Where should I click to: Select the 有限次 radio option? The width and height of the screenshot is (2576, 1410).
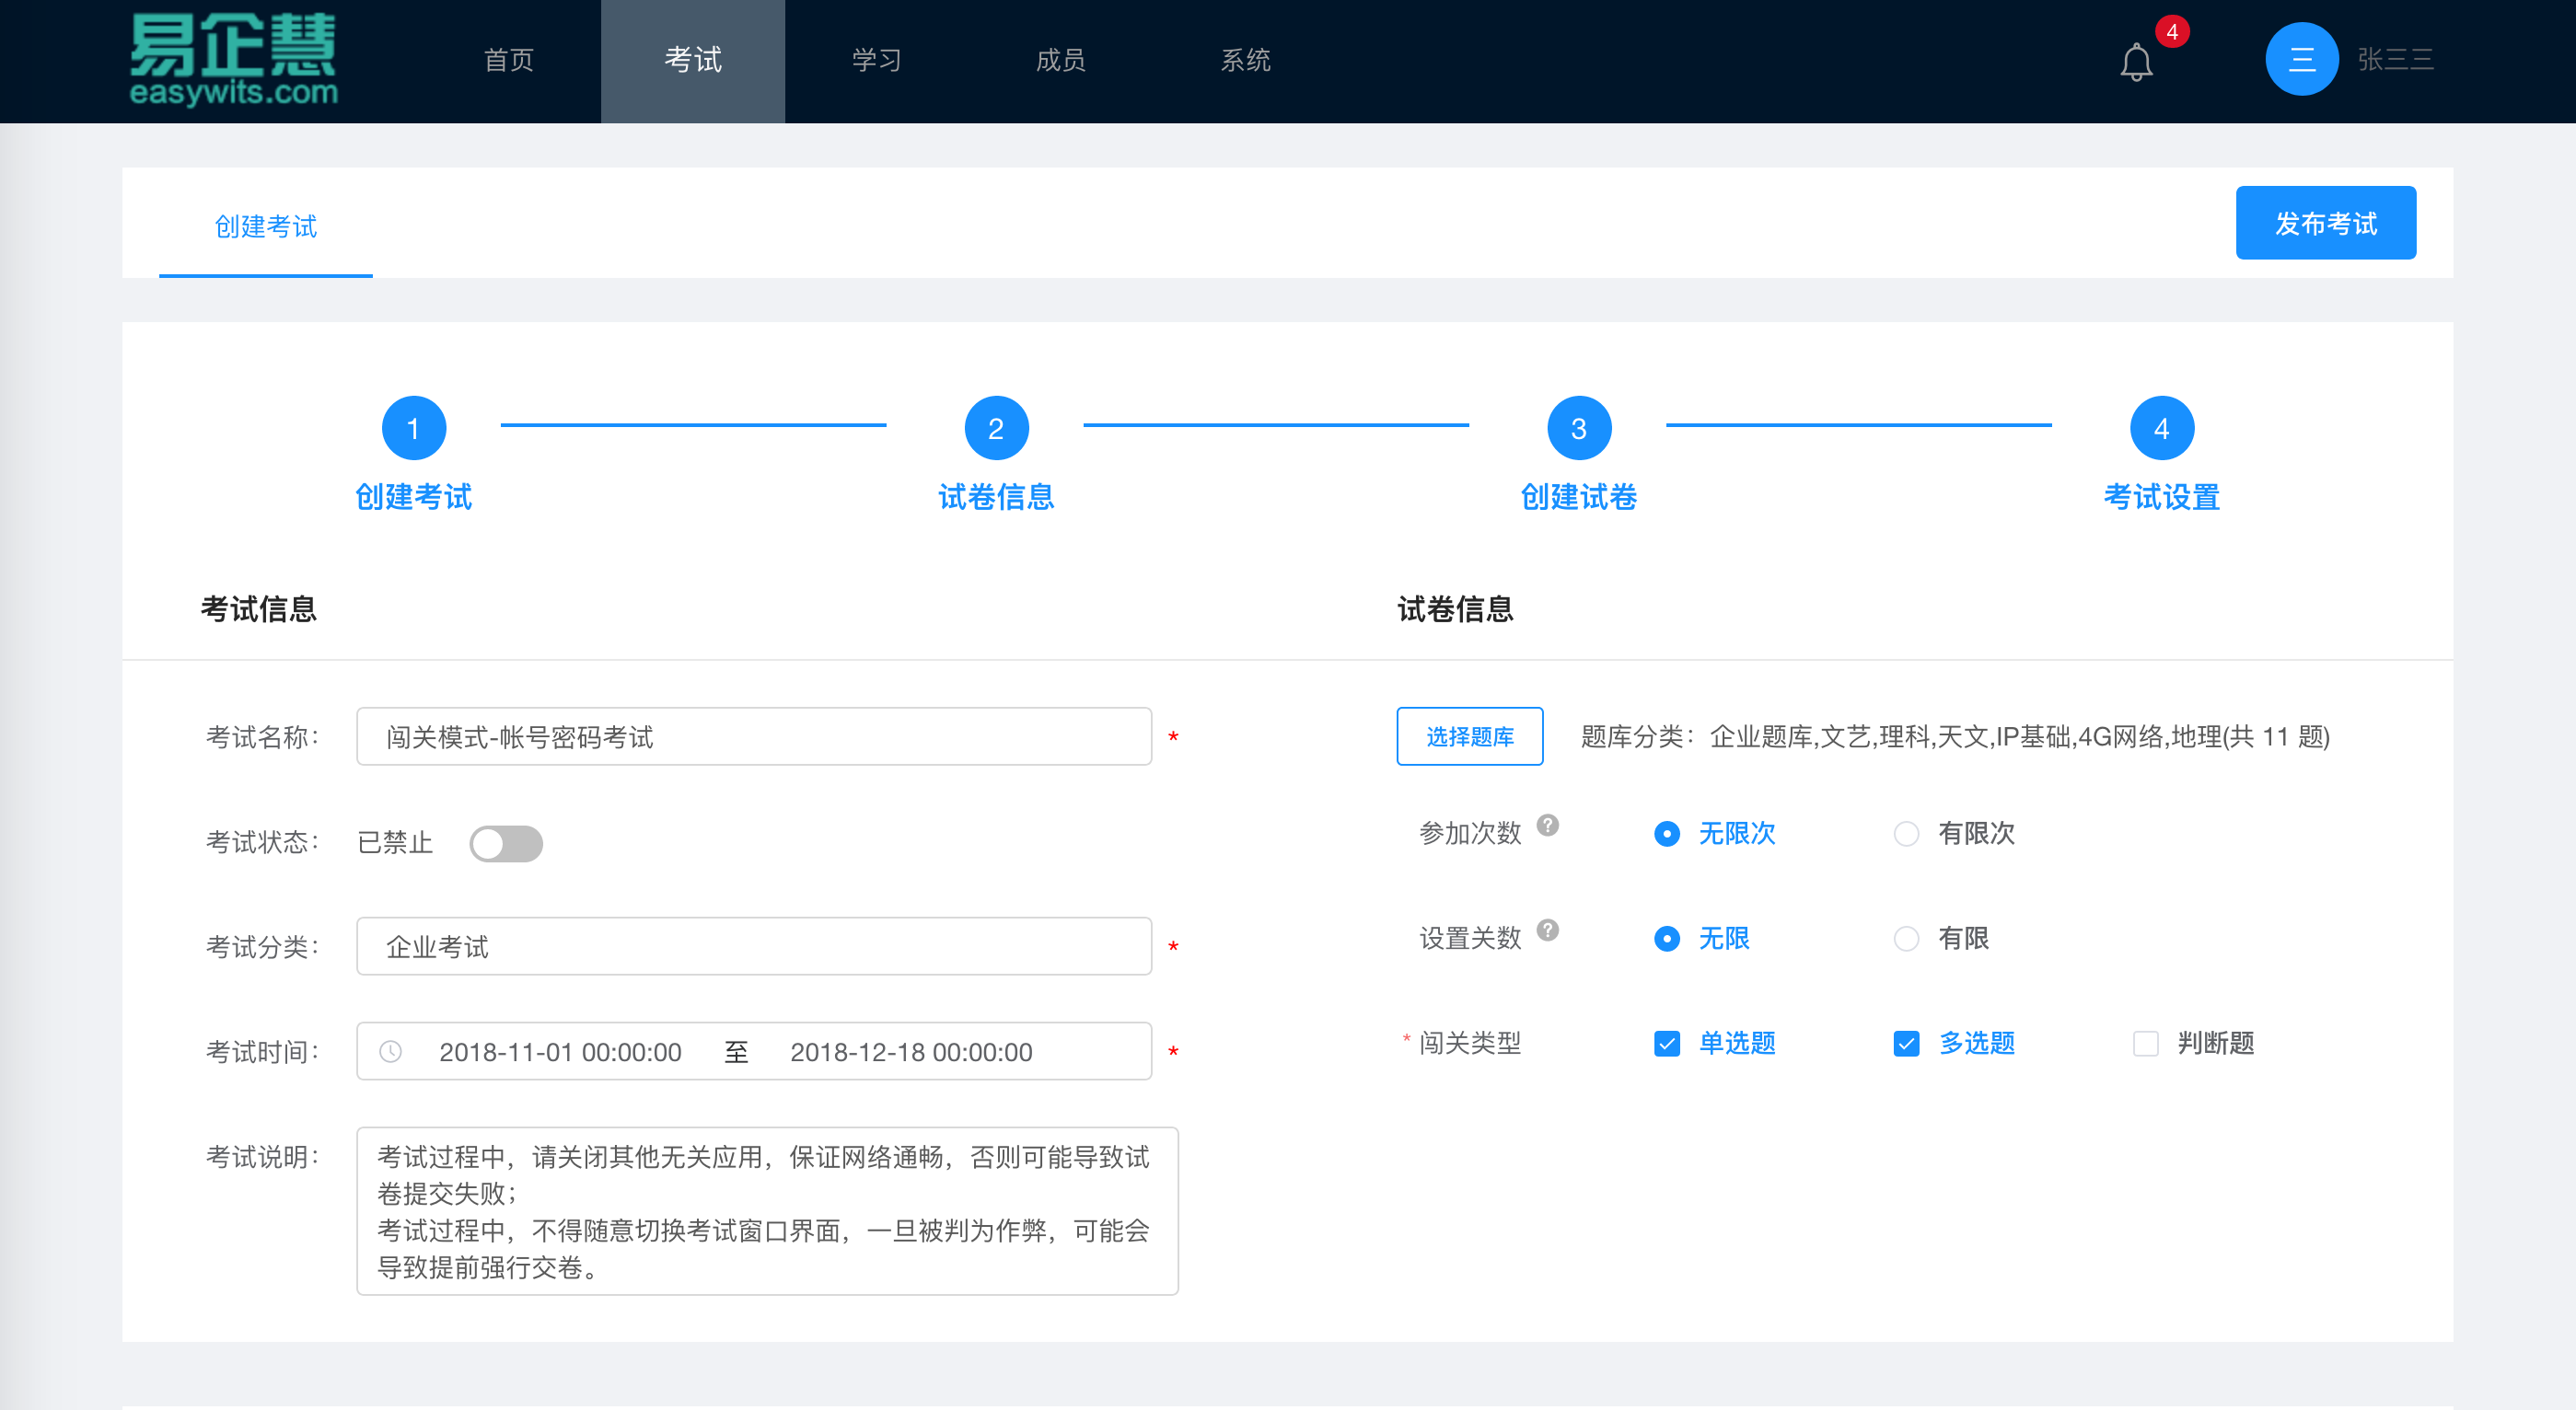point(1906,834)
